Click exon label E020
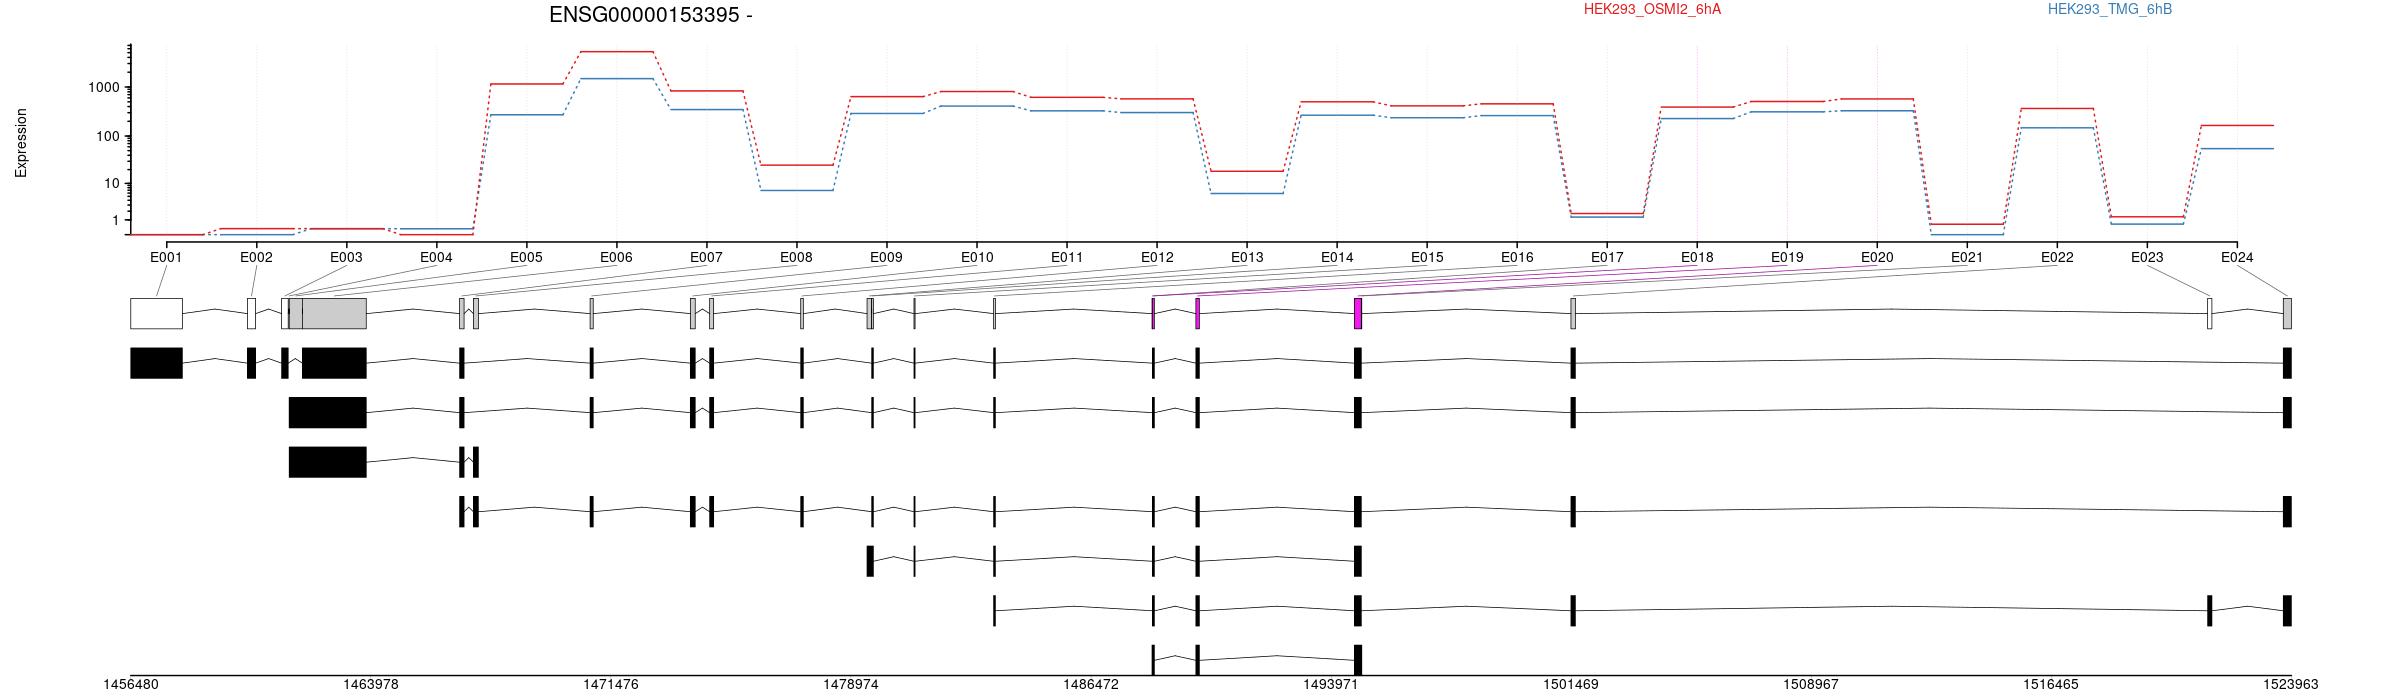This screenshot has height=700, width=2400. click(1877, 257)
